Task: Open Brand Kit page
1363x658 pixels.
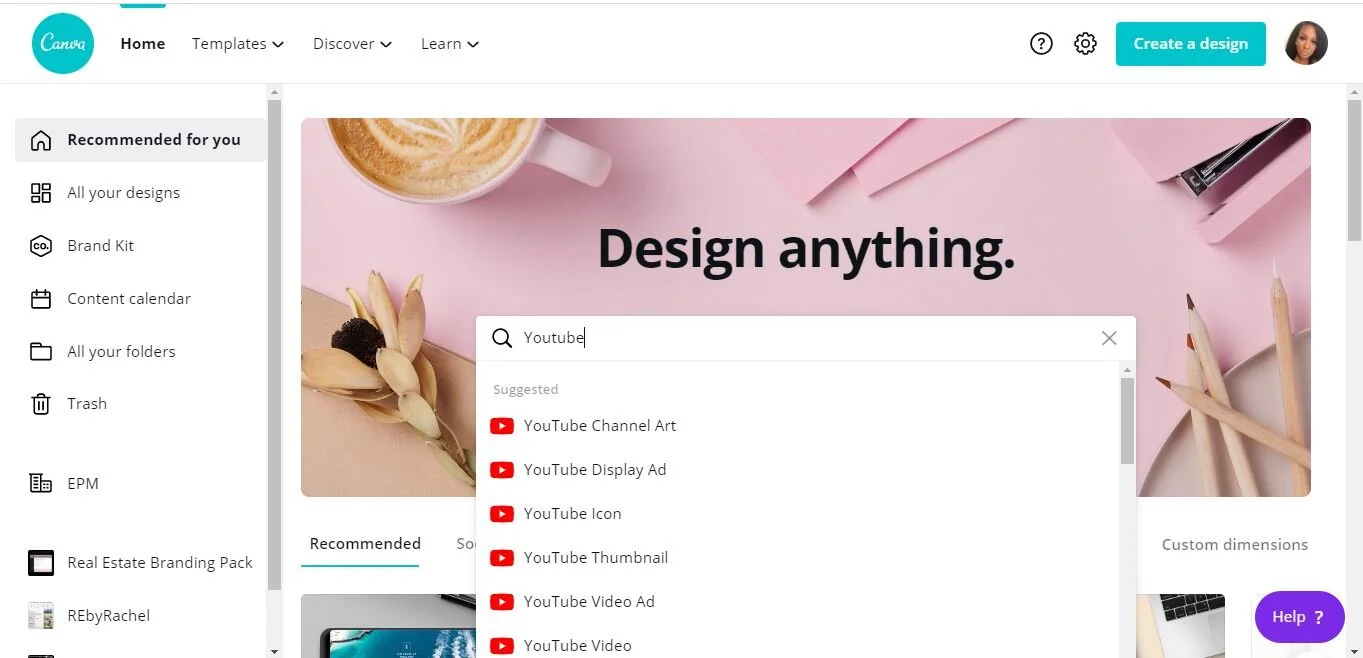Action: (x=100, y=246)
